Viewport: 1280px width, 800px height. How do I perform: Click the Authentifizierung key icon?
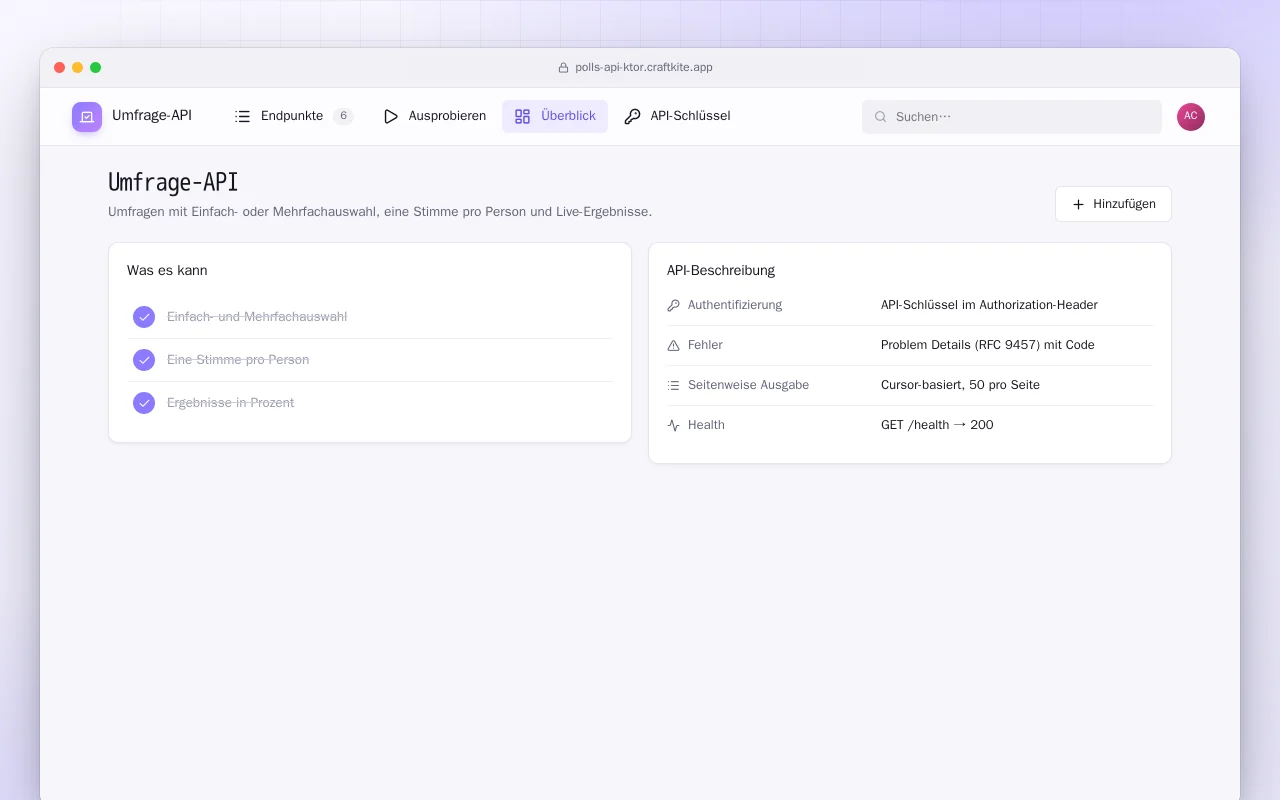click(x=673, y=305)
